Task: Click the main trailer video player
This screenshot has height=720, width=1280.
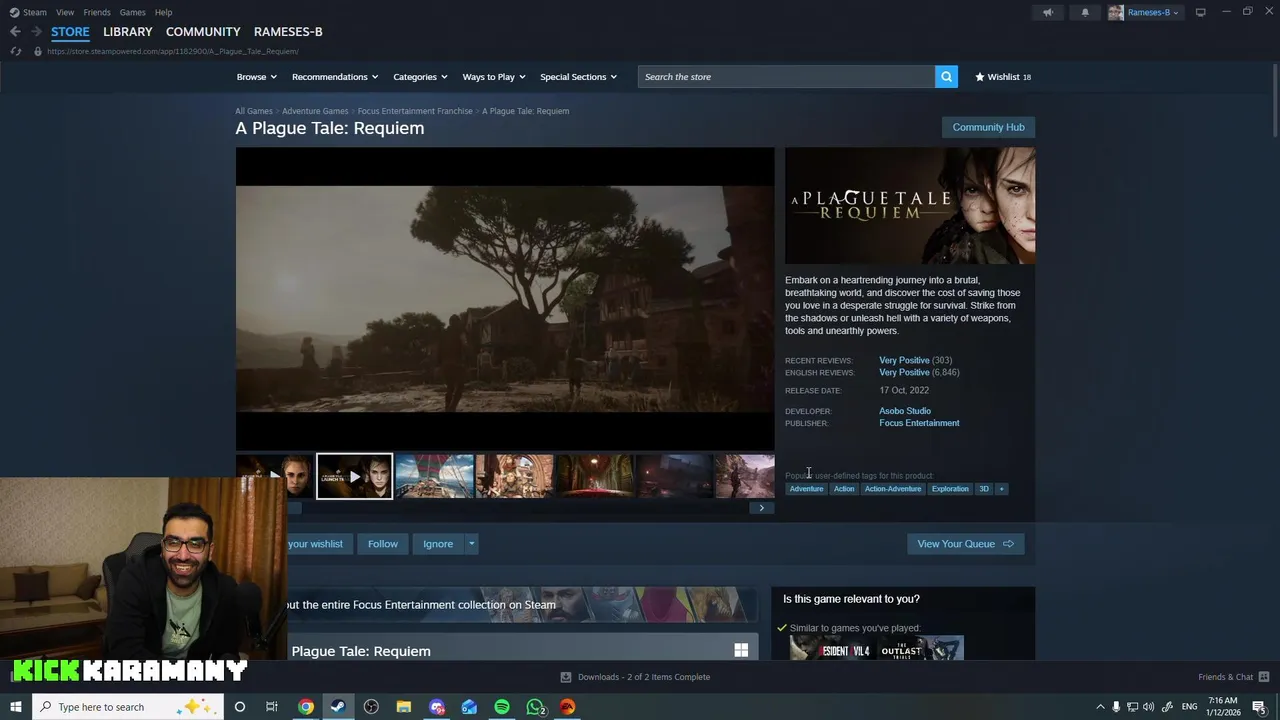Action: coord(505,299)
